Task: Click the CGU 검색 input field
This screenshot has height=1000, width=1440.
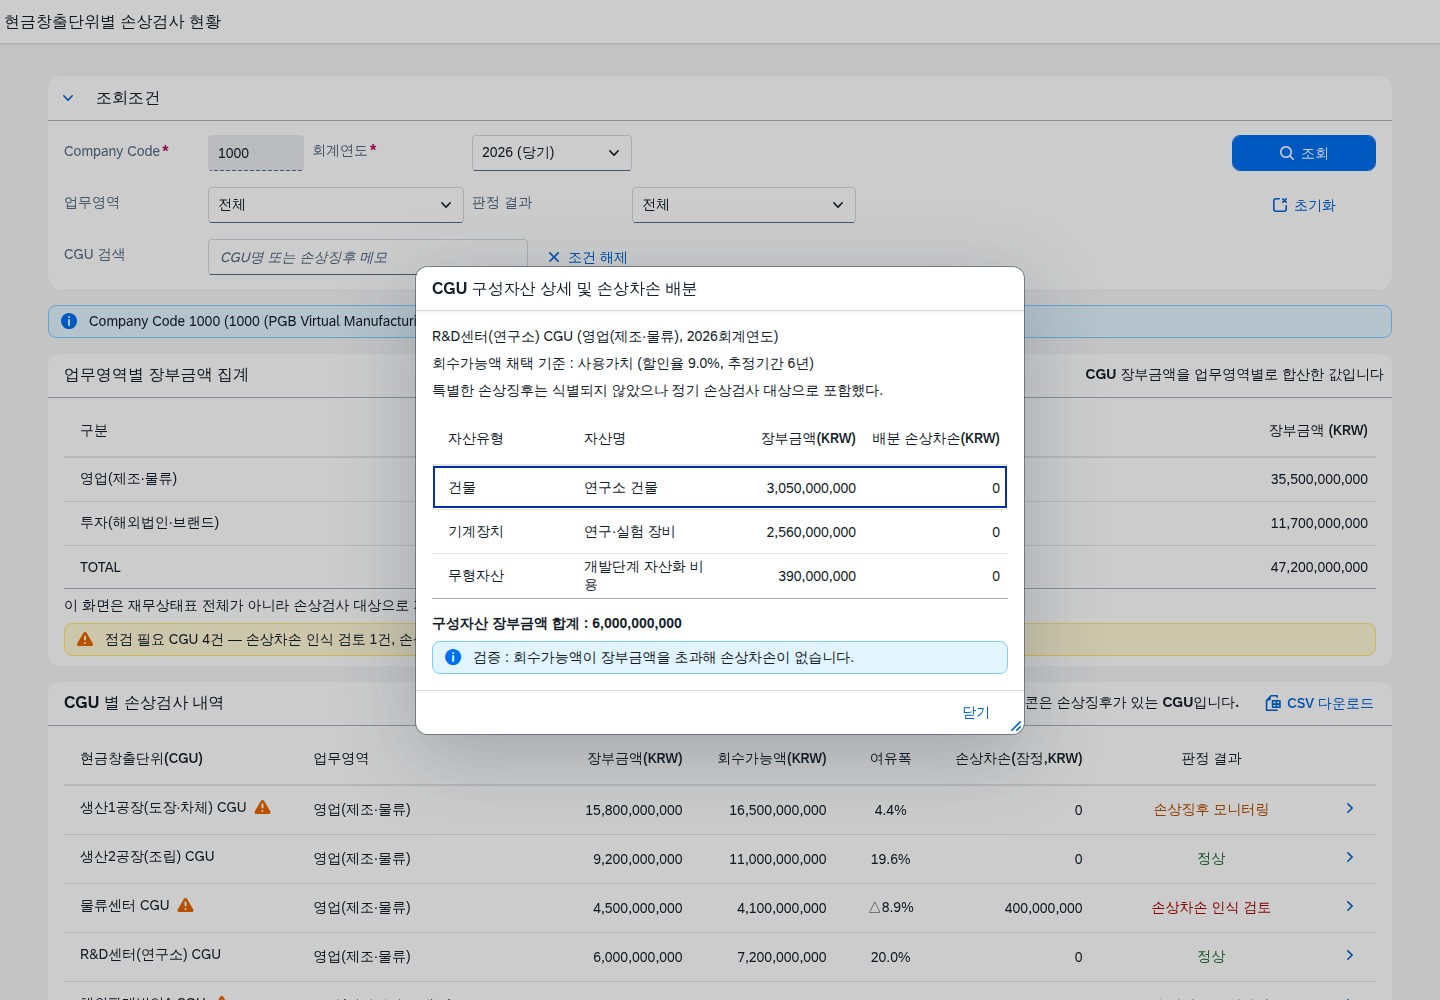Action: click(367, 257)
